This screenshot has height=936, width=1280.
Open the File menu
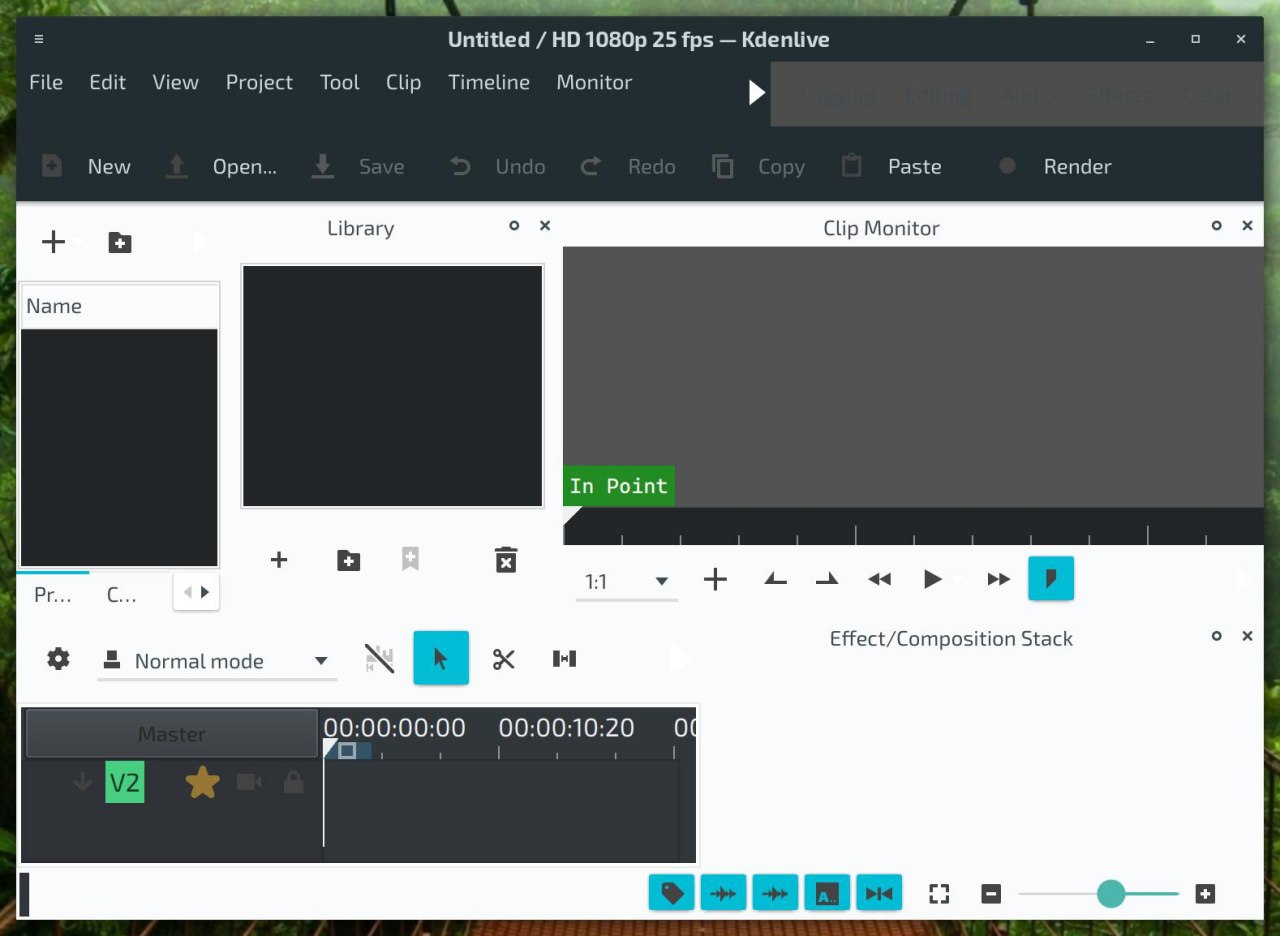tap(46, 82)
